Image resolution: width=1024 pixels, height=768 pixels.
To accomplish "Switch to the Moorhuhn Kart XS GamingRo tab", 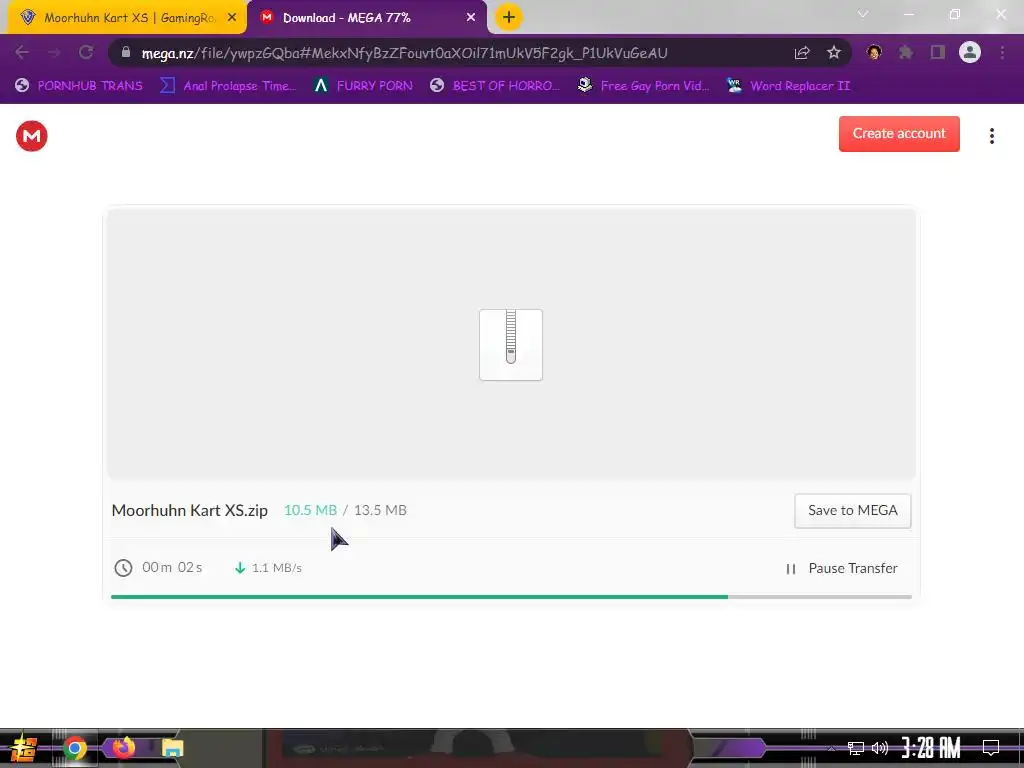I will coord(127,18).
